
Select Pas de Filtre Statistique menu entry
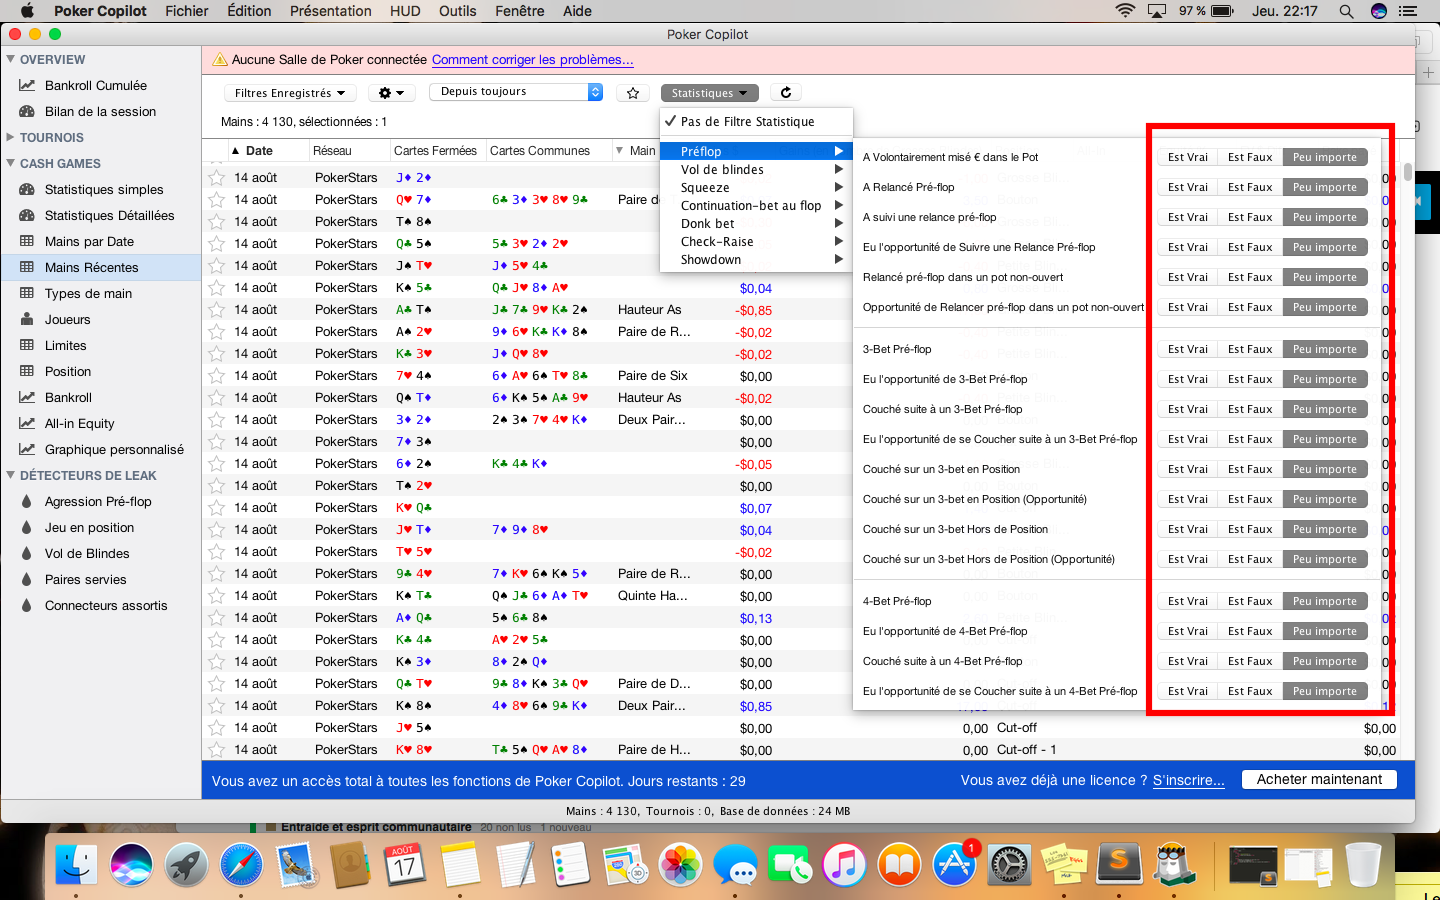[x=756, y=122]
